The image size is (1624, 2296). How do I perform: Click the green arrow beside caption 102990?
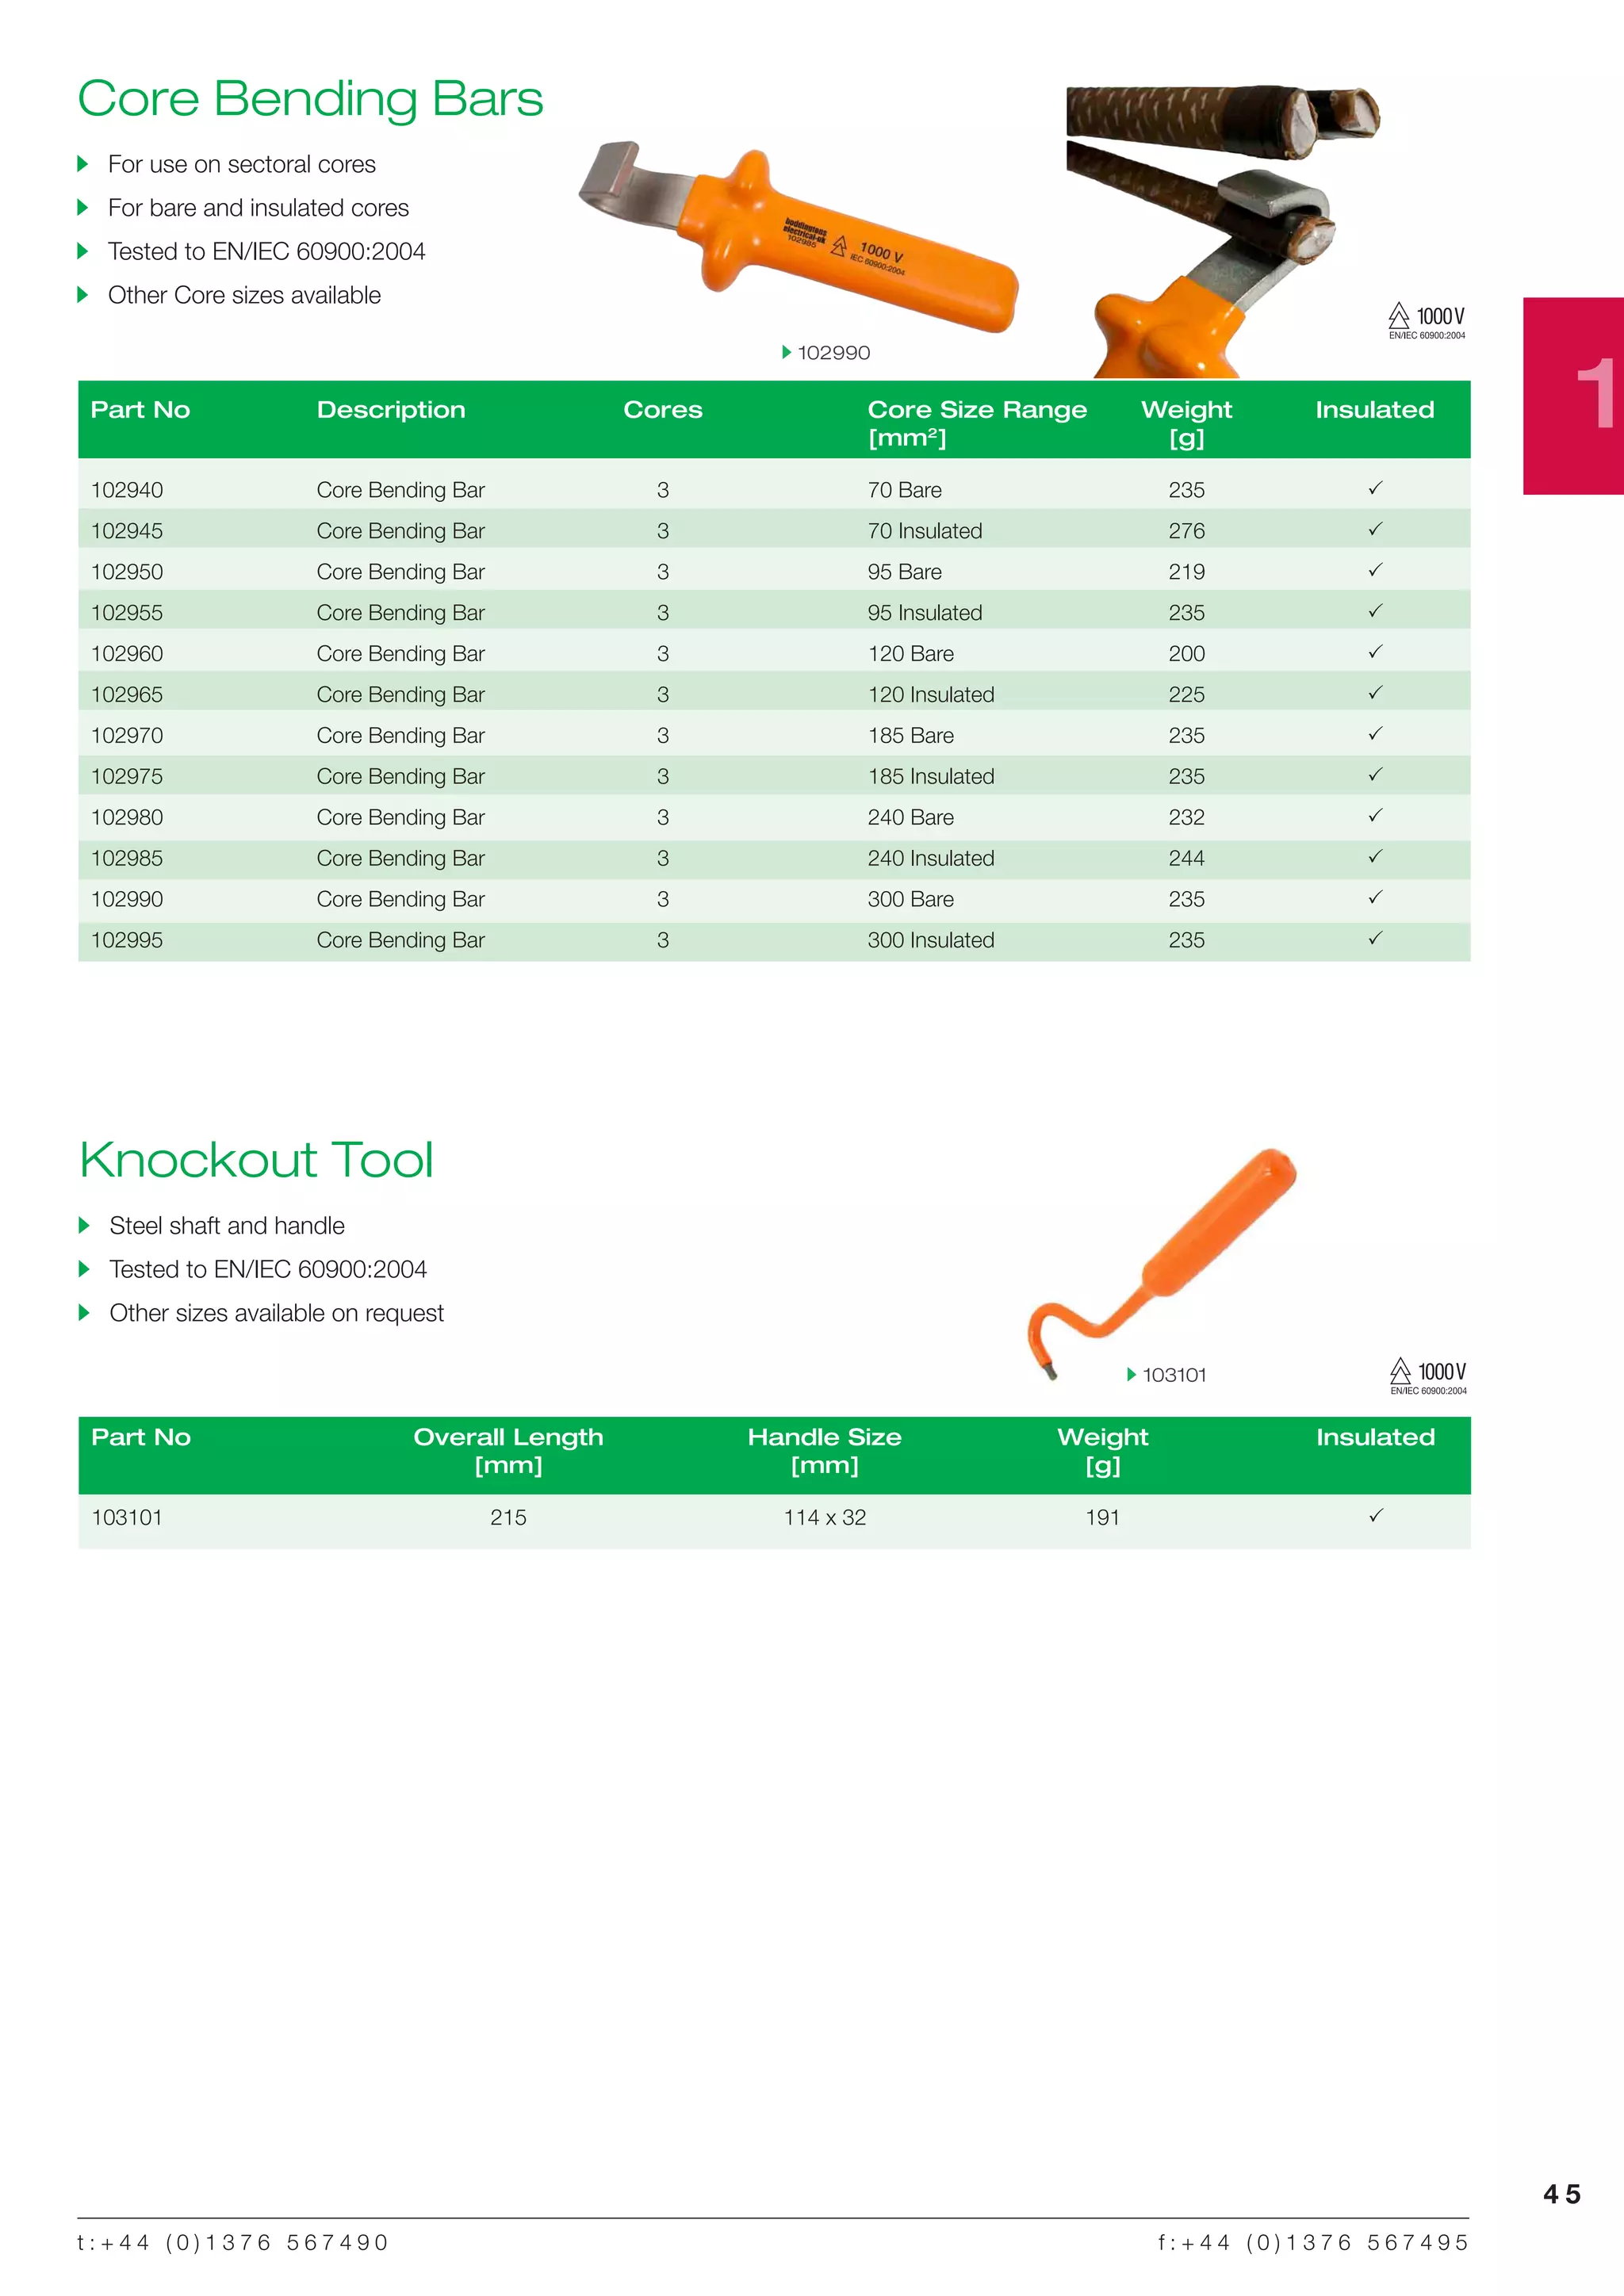(787, 352)
